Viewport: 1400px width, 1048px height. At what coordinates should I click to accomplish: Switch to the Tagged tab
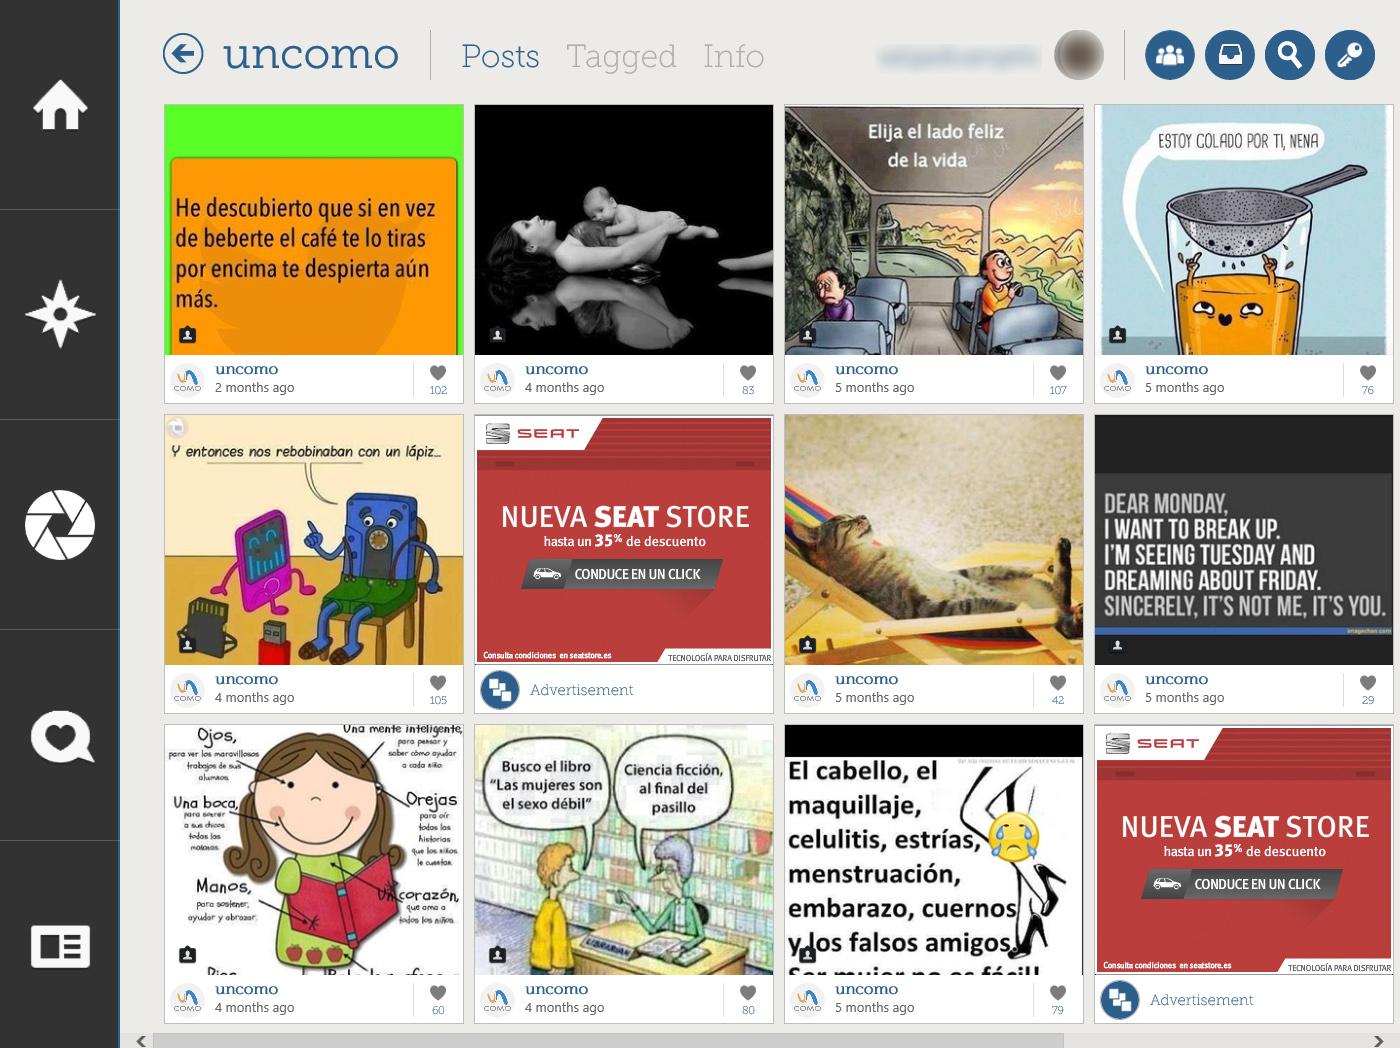[x=621, y=57]
